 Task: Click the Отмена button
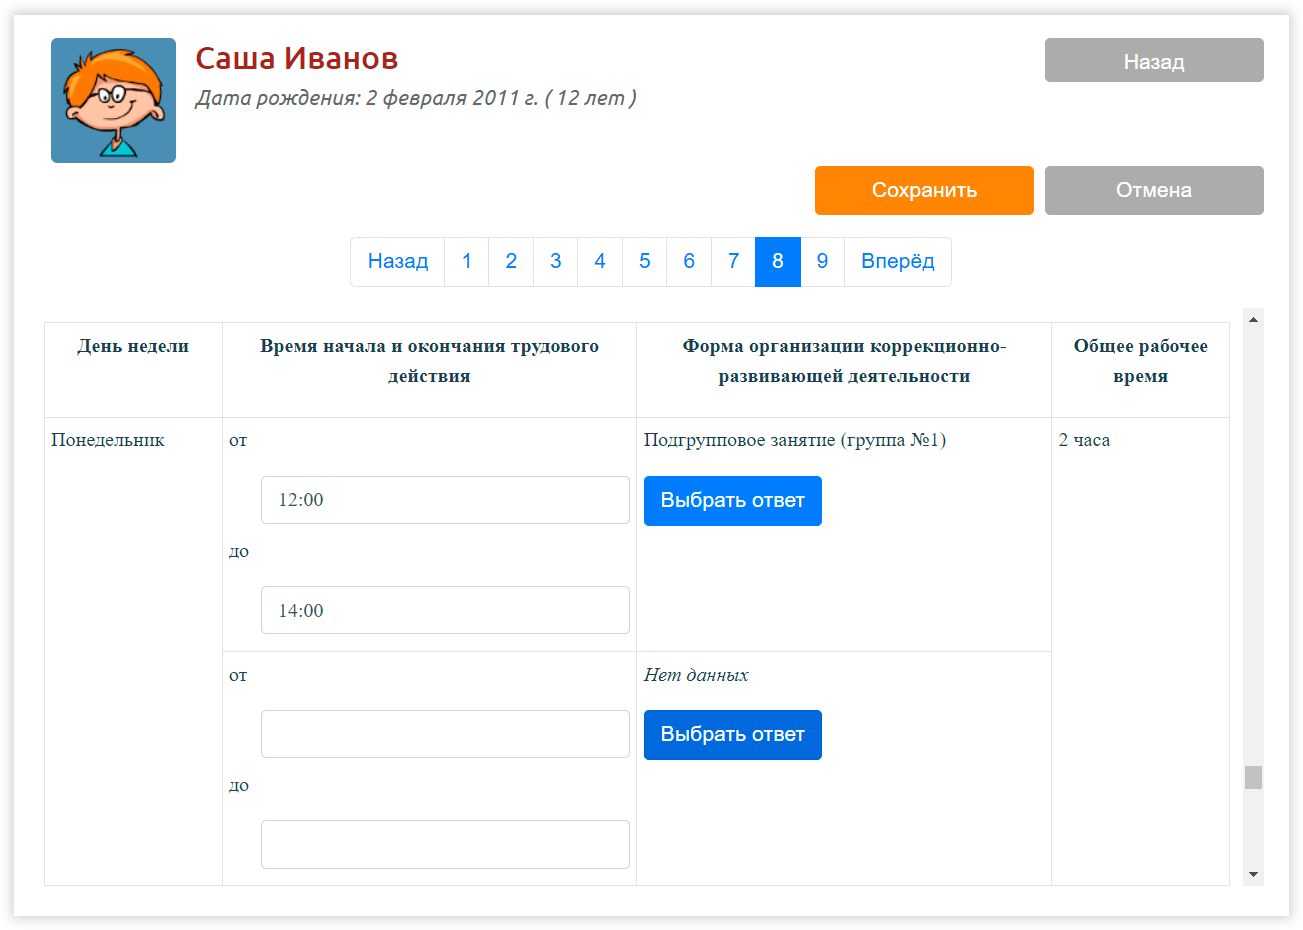(x=1153, y=190)
